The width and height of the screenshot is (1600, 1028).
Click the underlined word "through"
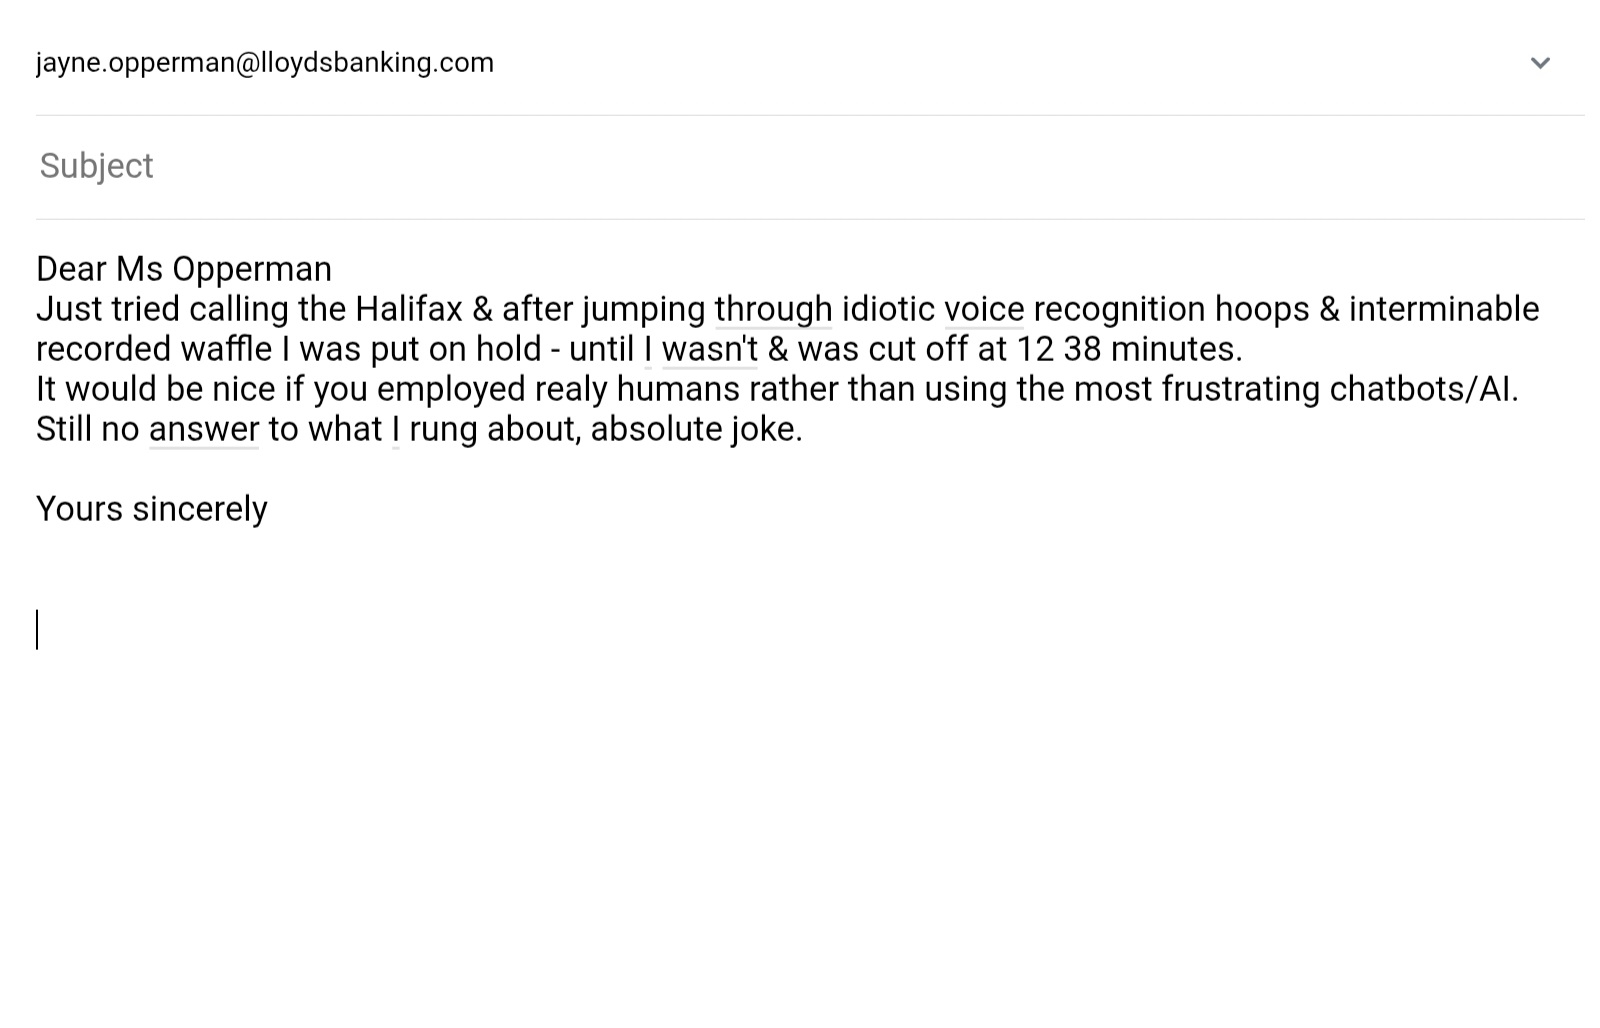(x=773, y=309)
